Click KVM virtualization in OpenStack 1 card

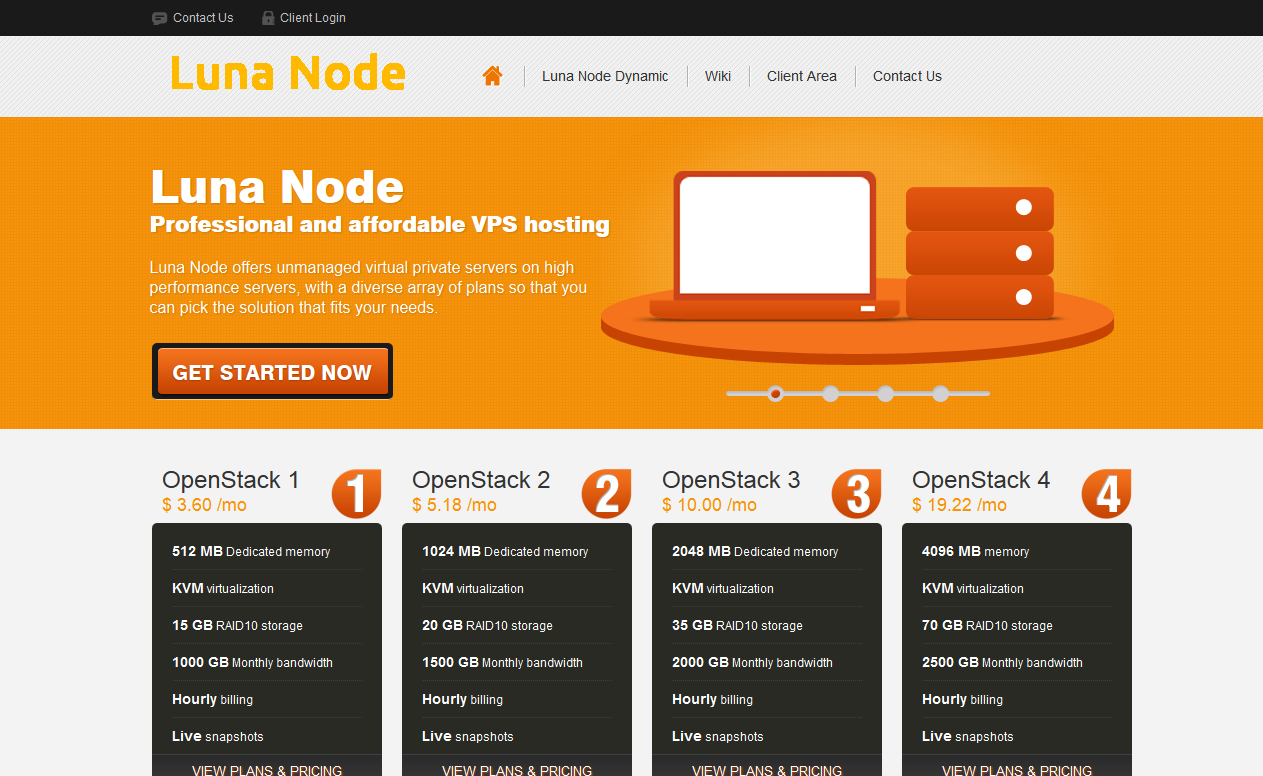tap(223, 588)
